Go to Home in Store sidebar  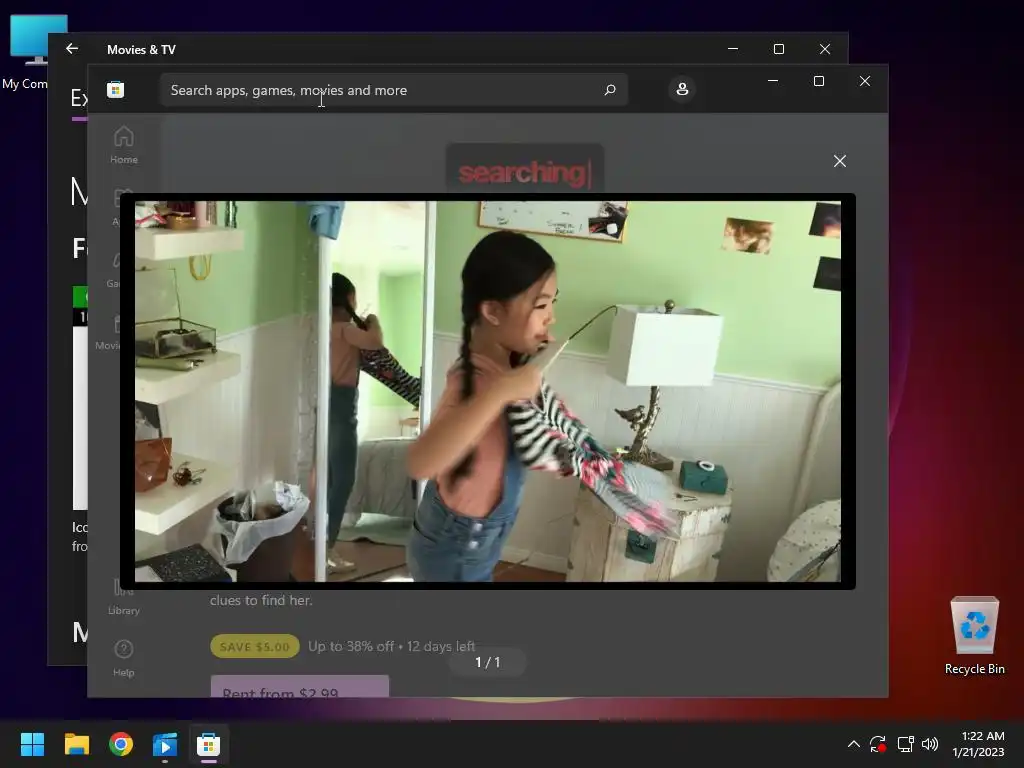point(123,145)
